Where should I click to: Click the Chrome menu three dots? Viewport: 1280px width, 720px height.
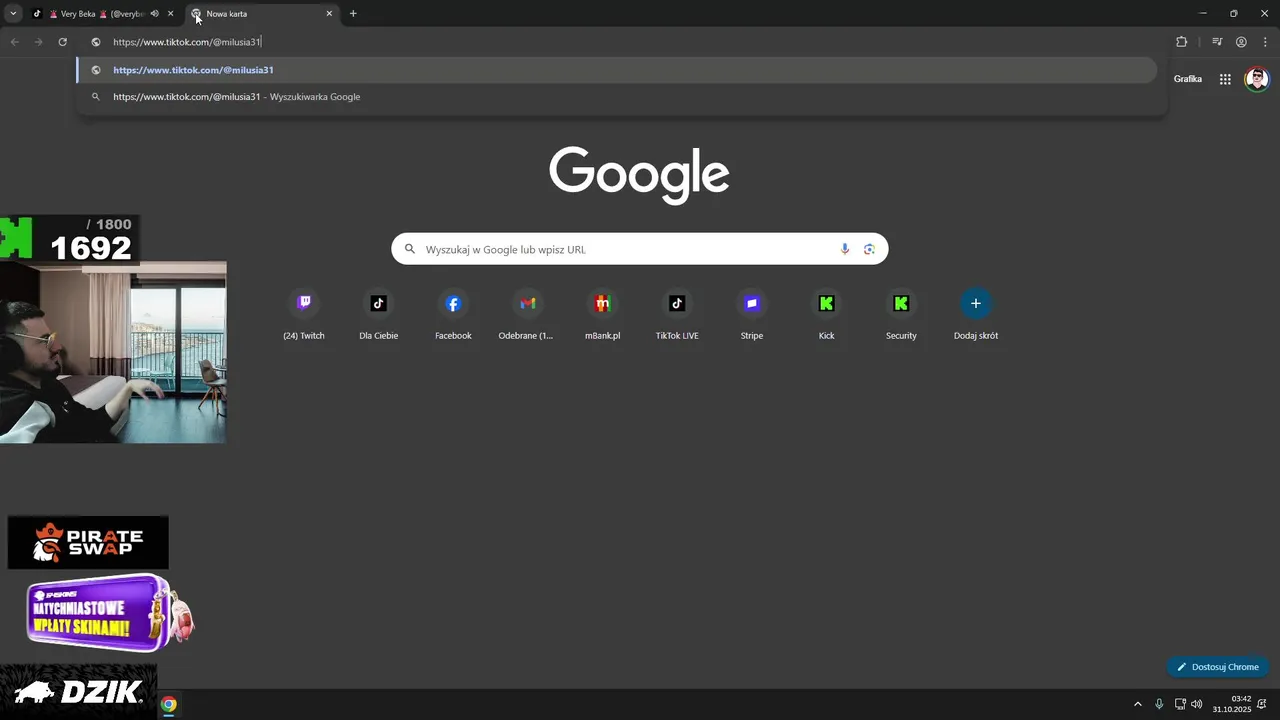tap(1265, 42)
